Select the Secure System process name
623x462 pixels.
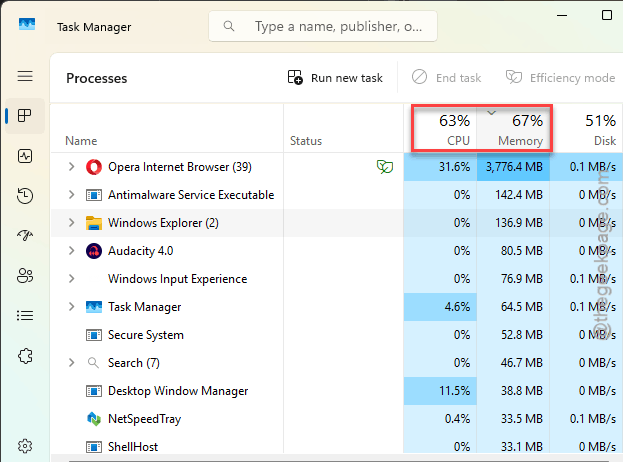[x=145, y=335]
